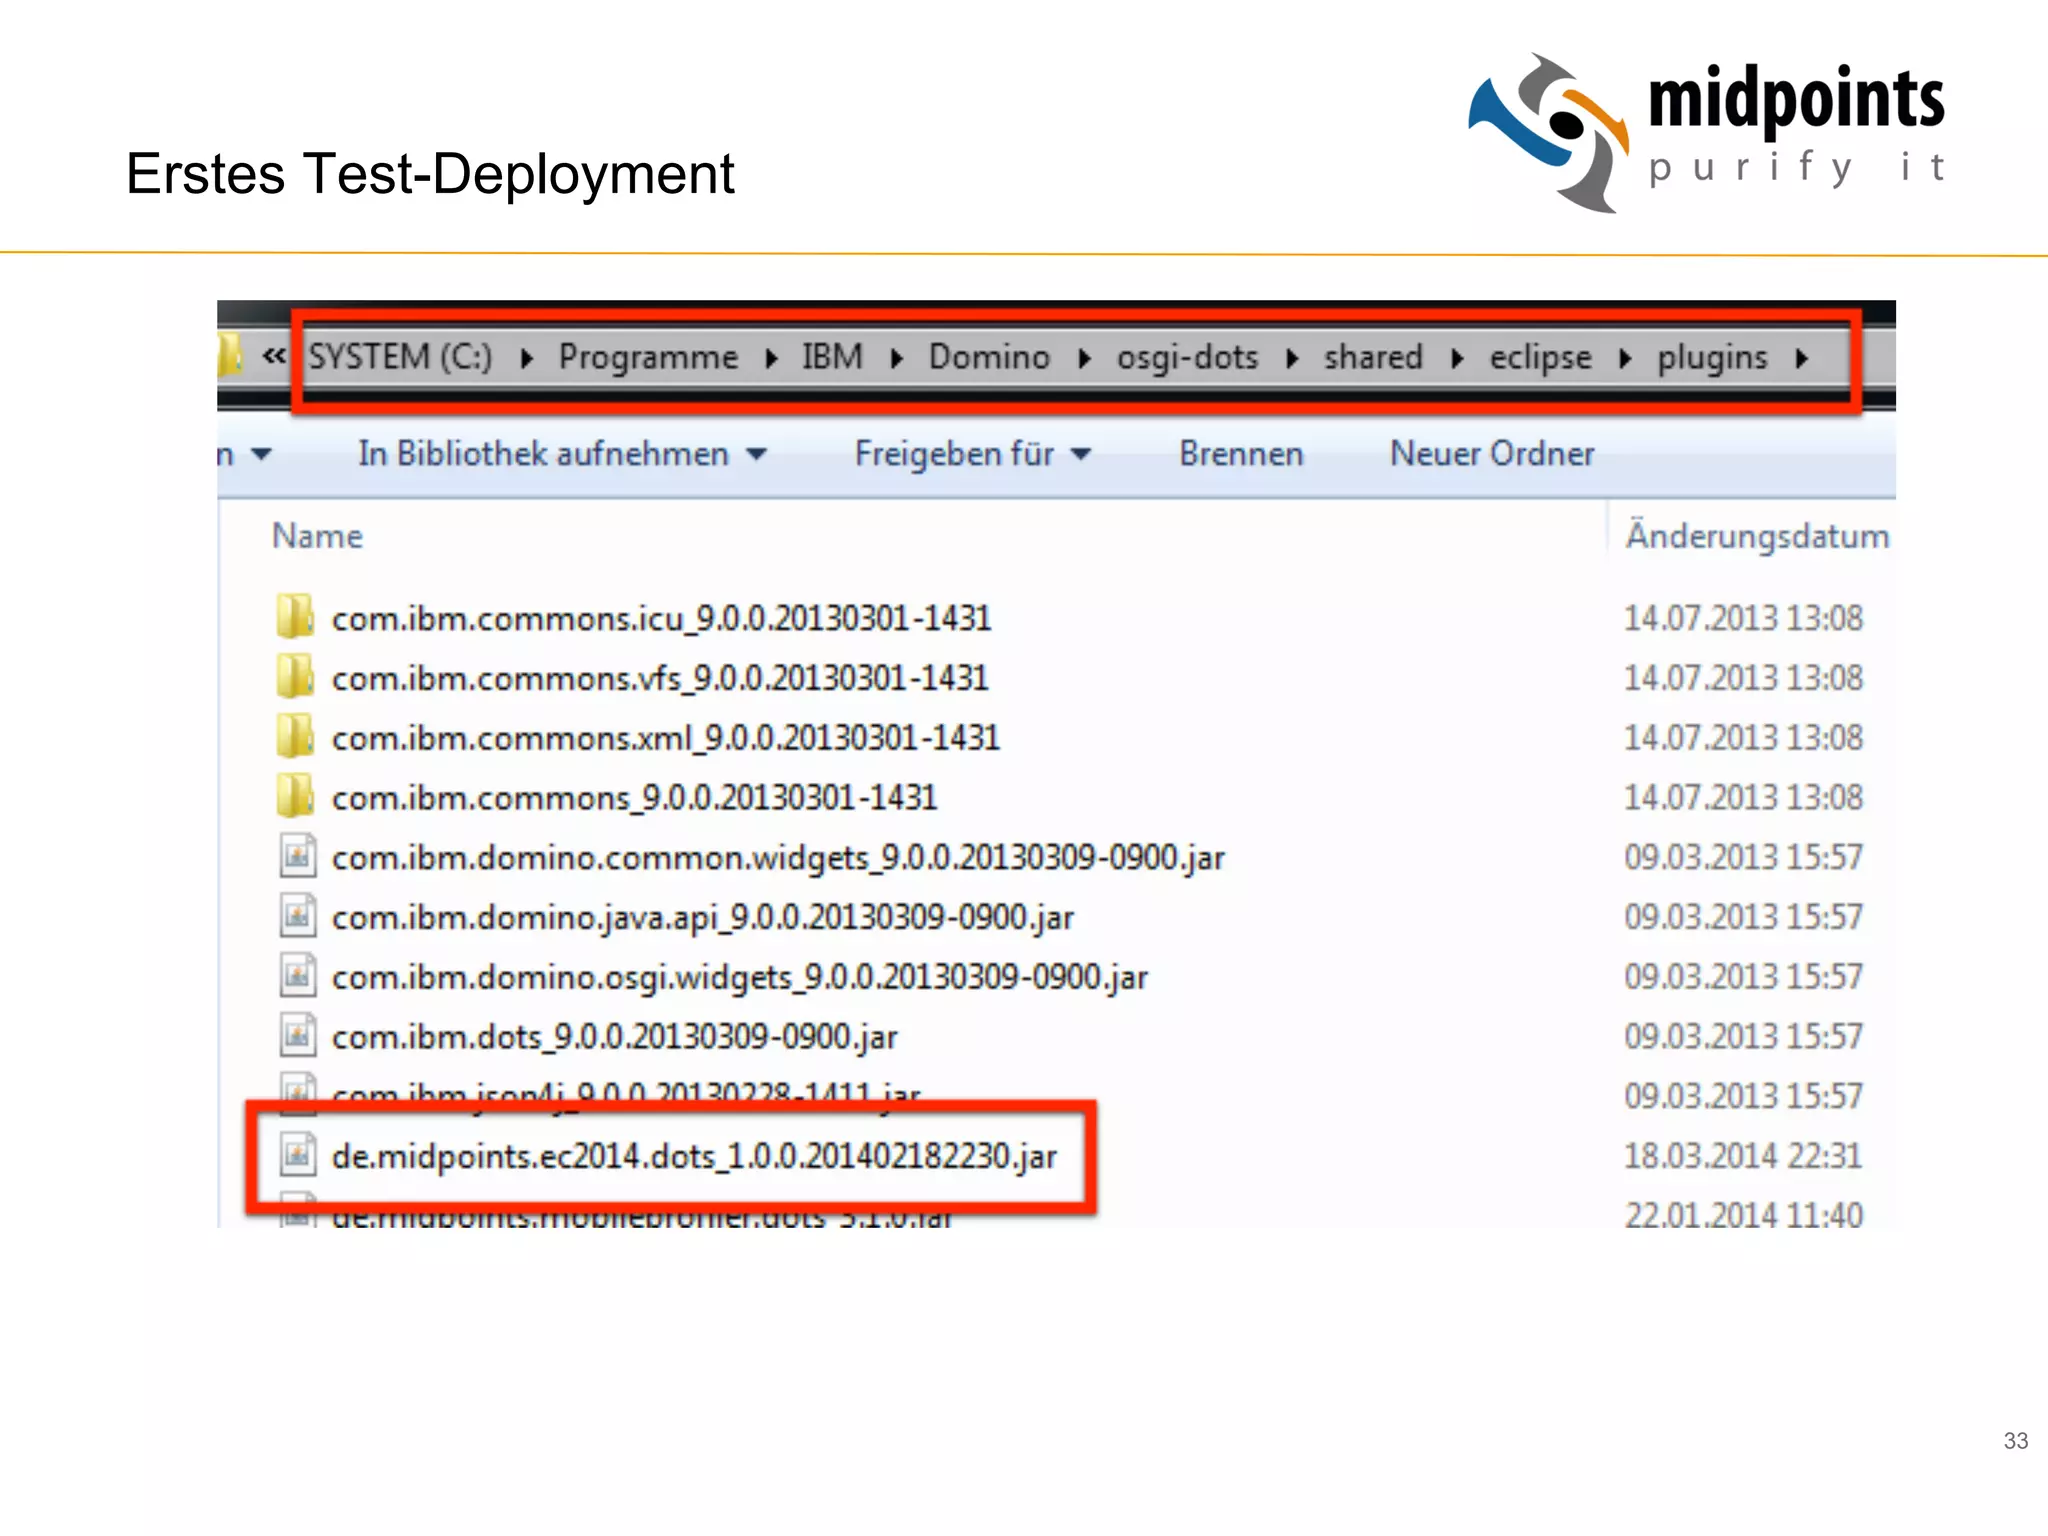The height and width of the screenshot is (1536, 2048).
Task: Sort by Änderungsdatum column header
Action: click(1757, 536)
